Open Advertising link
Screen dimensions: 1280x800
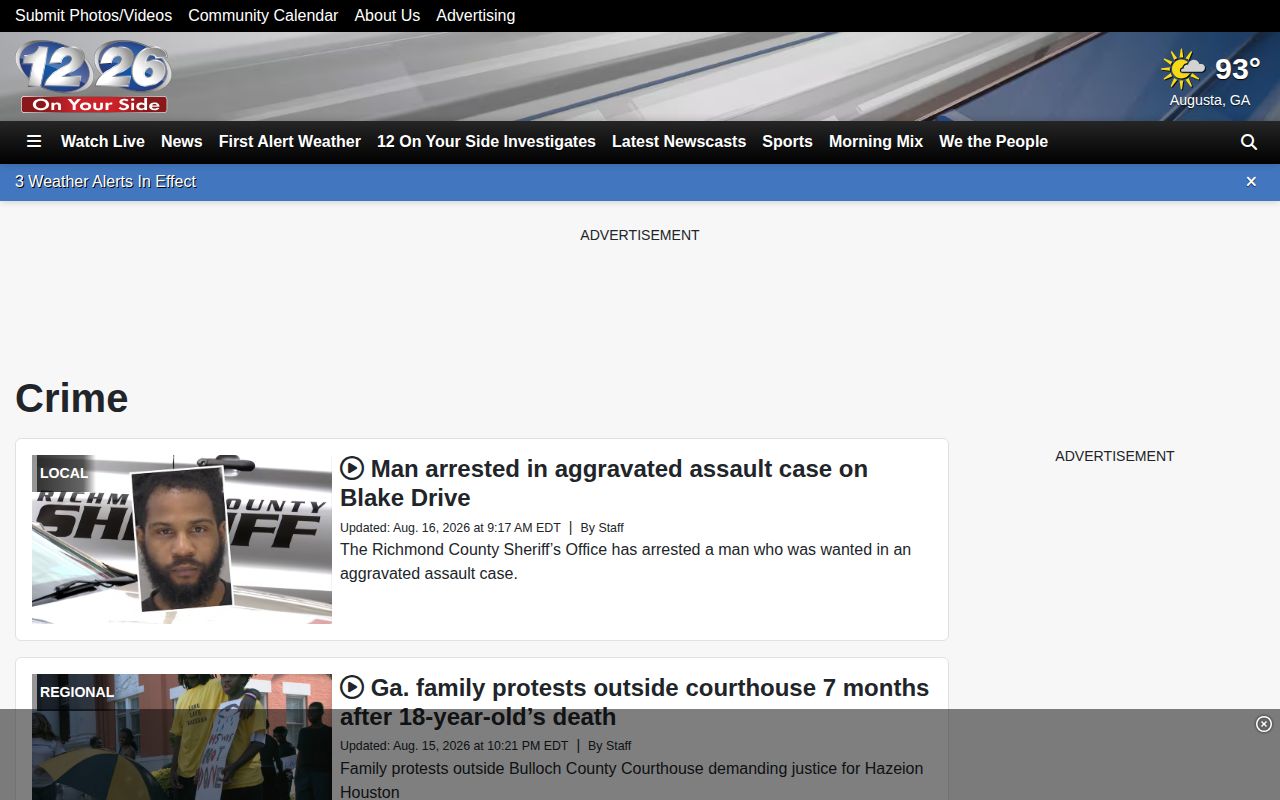(476, 16)
